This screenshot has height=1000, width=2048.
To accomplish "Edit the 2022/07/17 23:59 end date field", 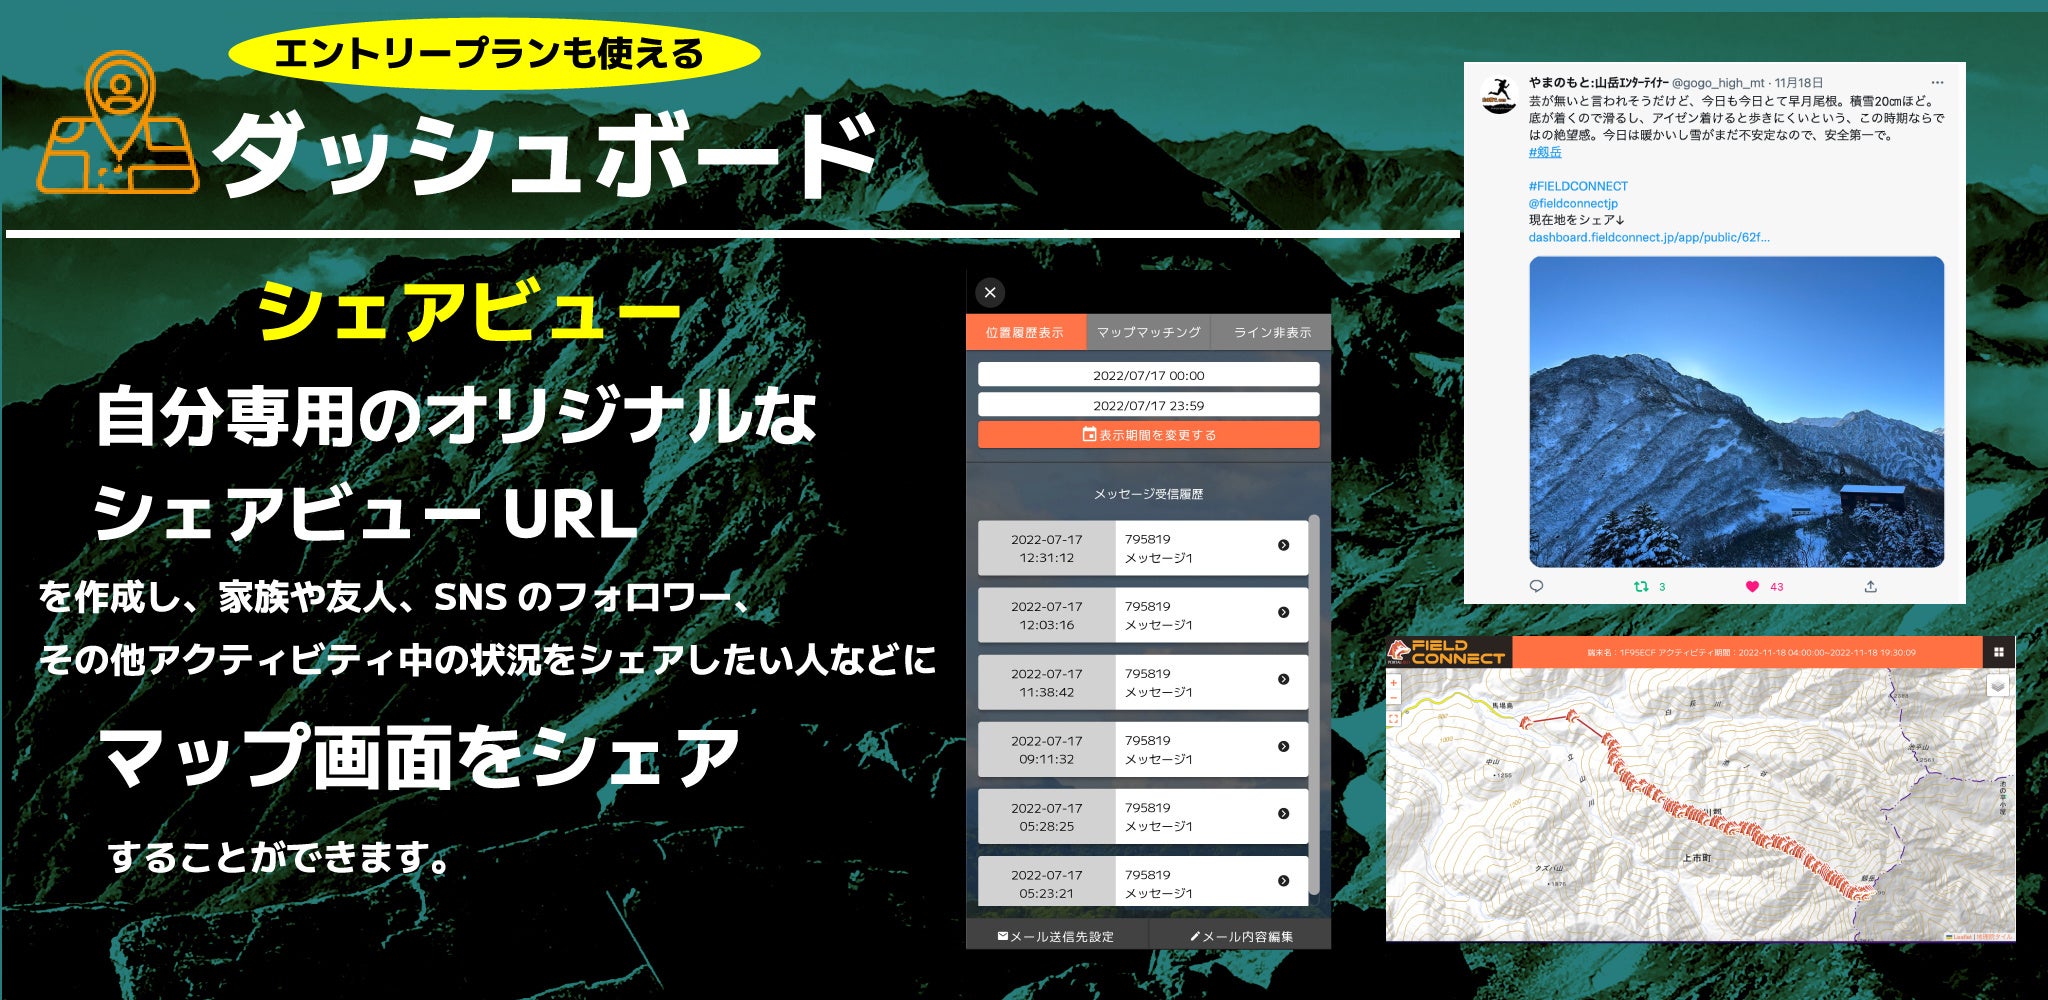I will pos(1148,405).
